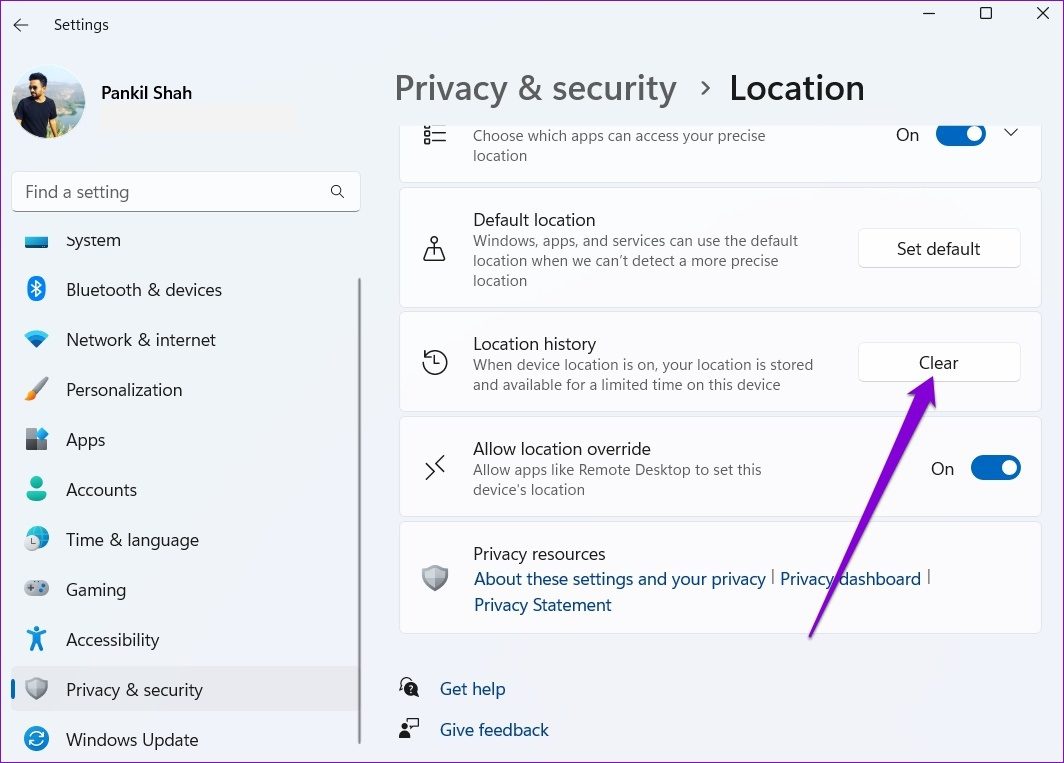This screenshot has height=763, width=1064.
Task: Open the Privacy dashboard link
Action: coord(850,579)
